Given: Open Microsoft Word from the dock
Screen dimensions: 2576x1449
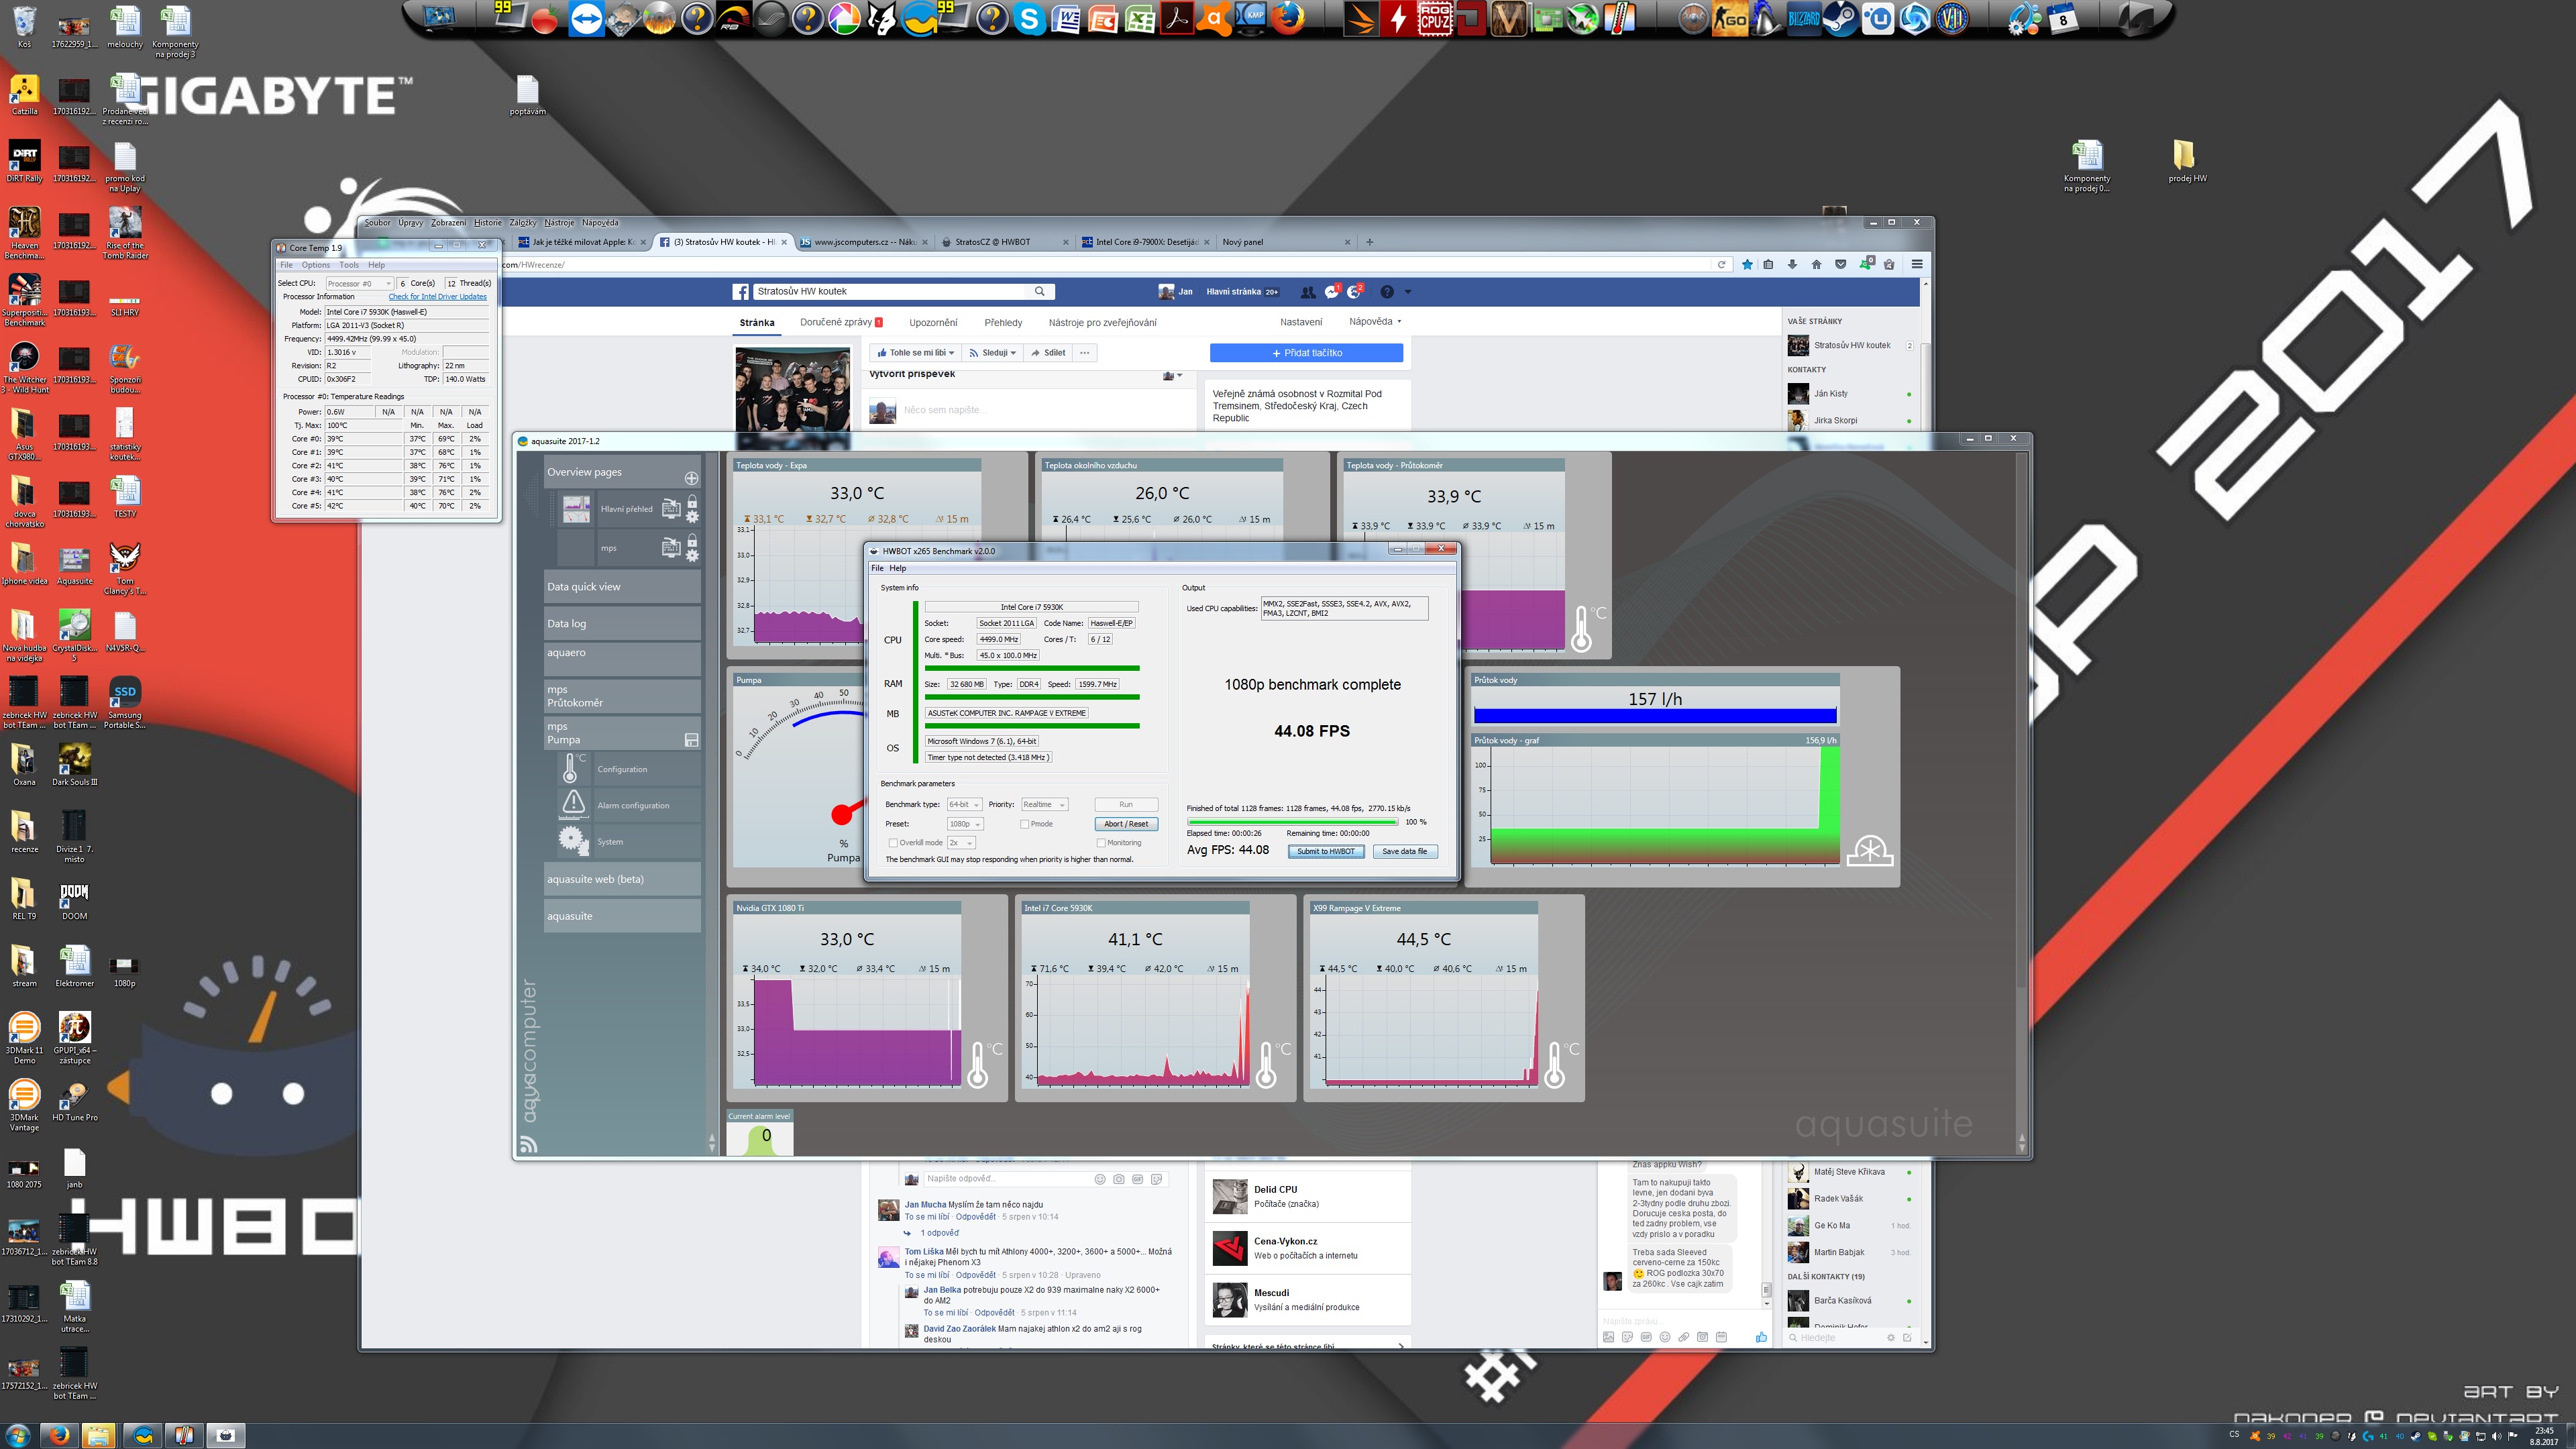Looking at the screenshot, I should point(1065,18).
